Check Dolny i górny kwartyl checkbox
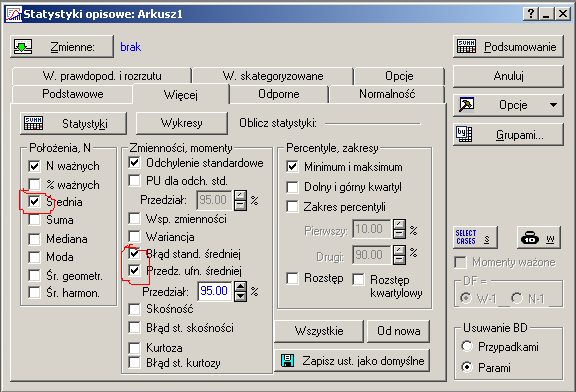The image size is (576, 392). [x=292, y=187]
